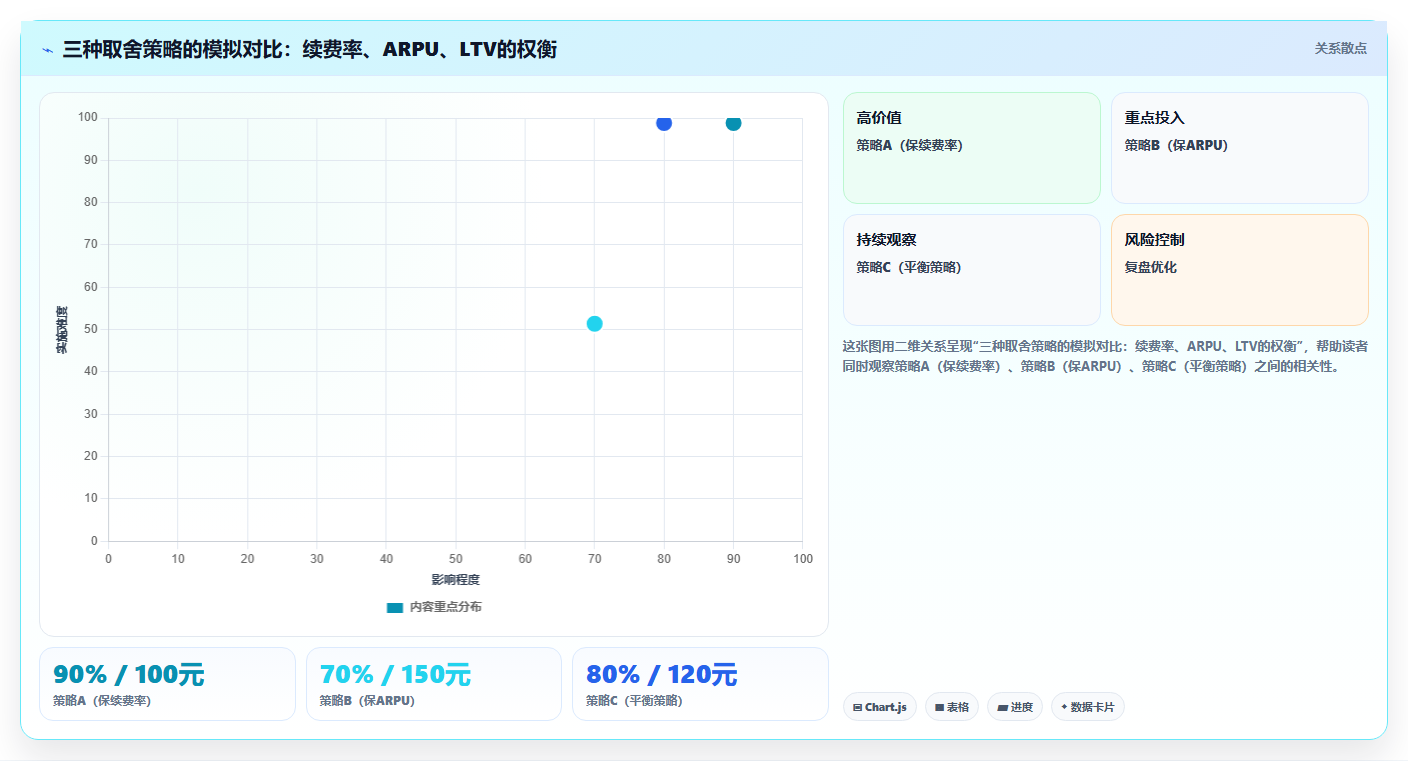Click the 实施难度 y-axis title
Viewport: 1408px width, 761px height.
click(x=62, y=330)
